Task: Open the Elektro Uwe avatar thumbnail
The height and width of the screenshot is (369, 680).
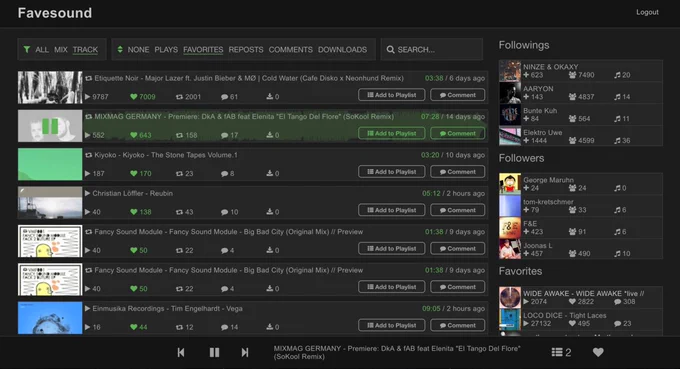Action: pos(510,136)
